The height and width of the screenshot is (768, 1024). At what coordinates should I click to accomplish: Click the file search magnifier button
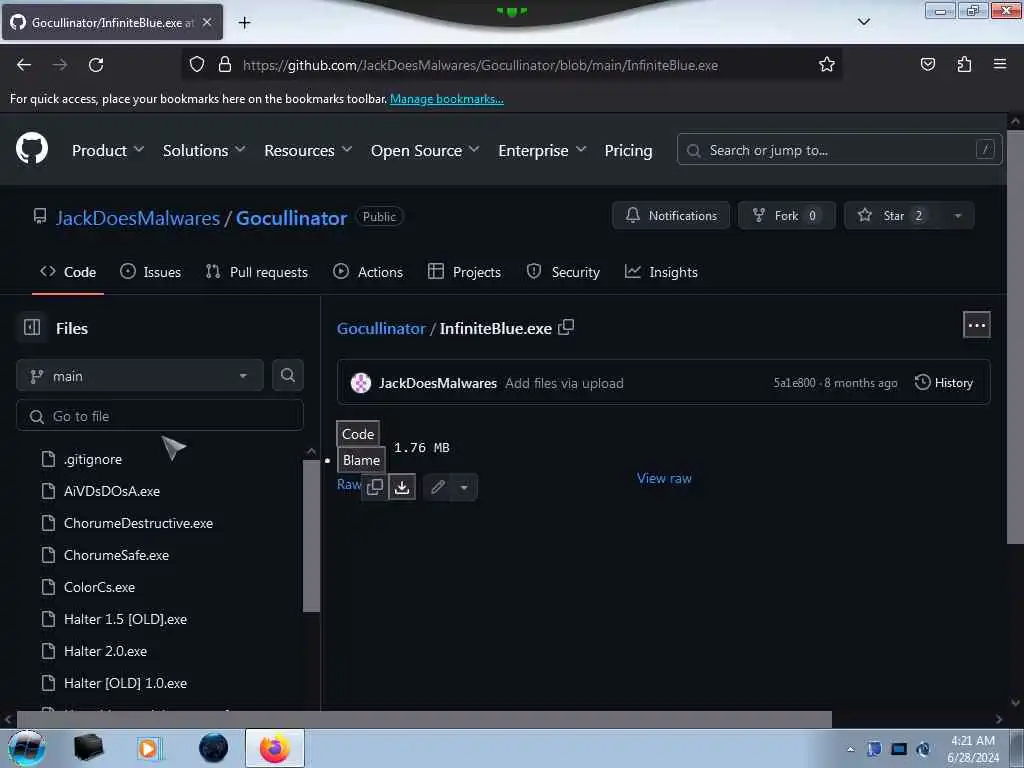pos(287,375)
